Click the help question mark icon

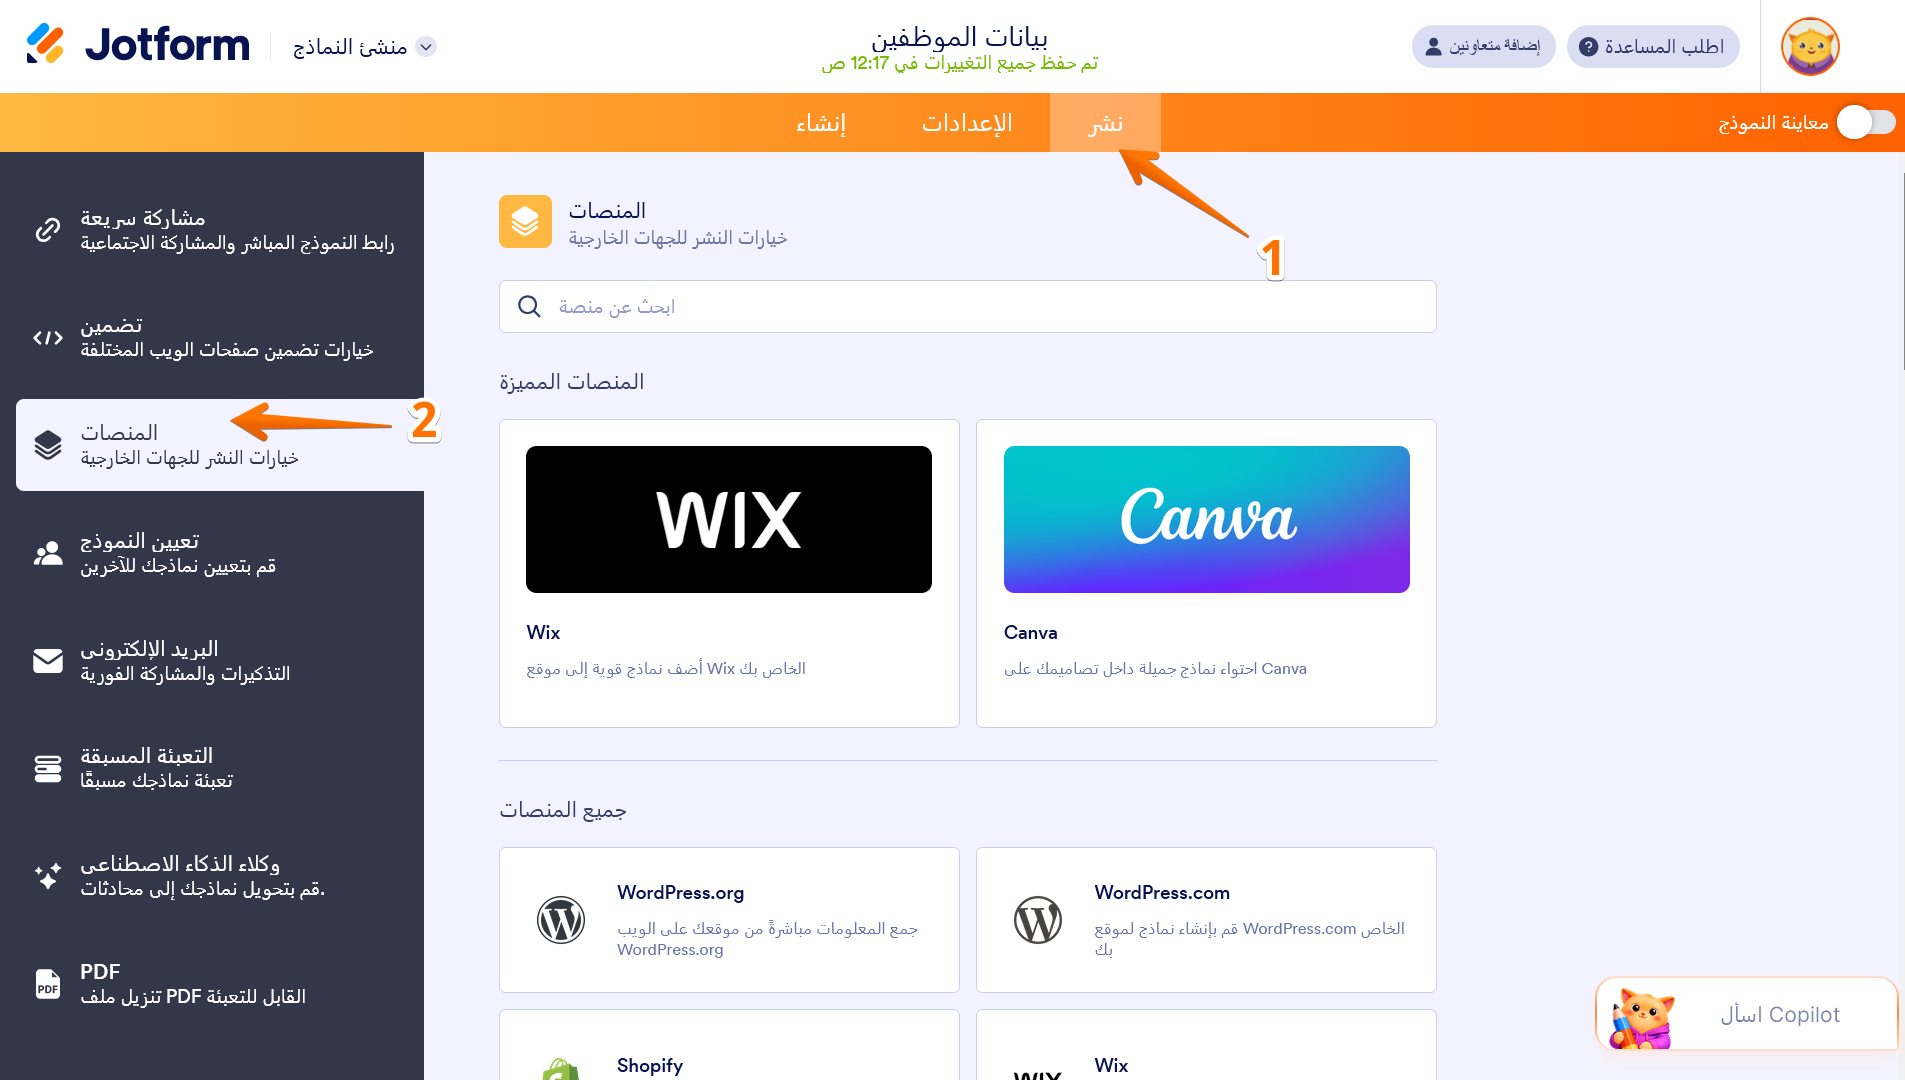[x=1588, y=47]
